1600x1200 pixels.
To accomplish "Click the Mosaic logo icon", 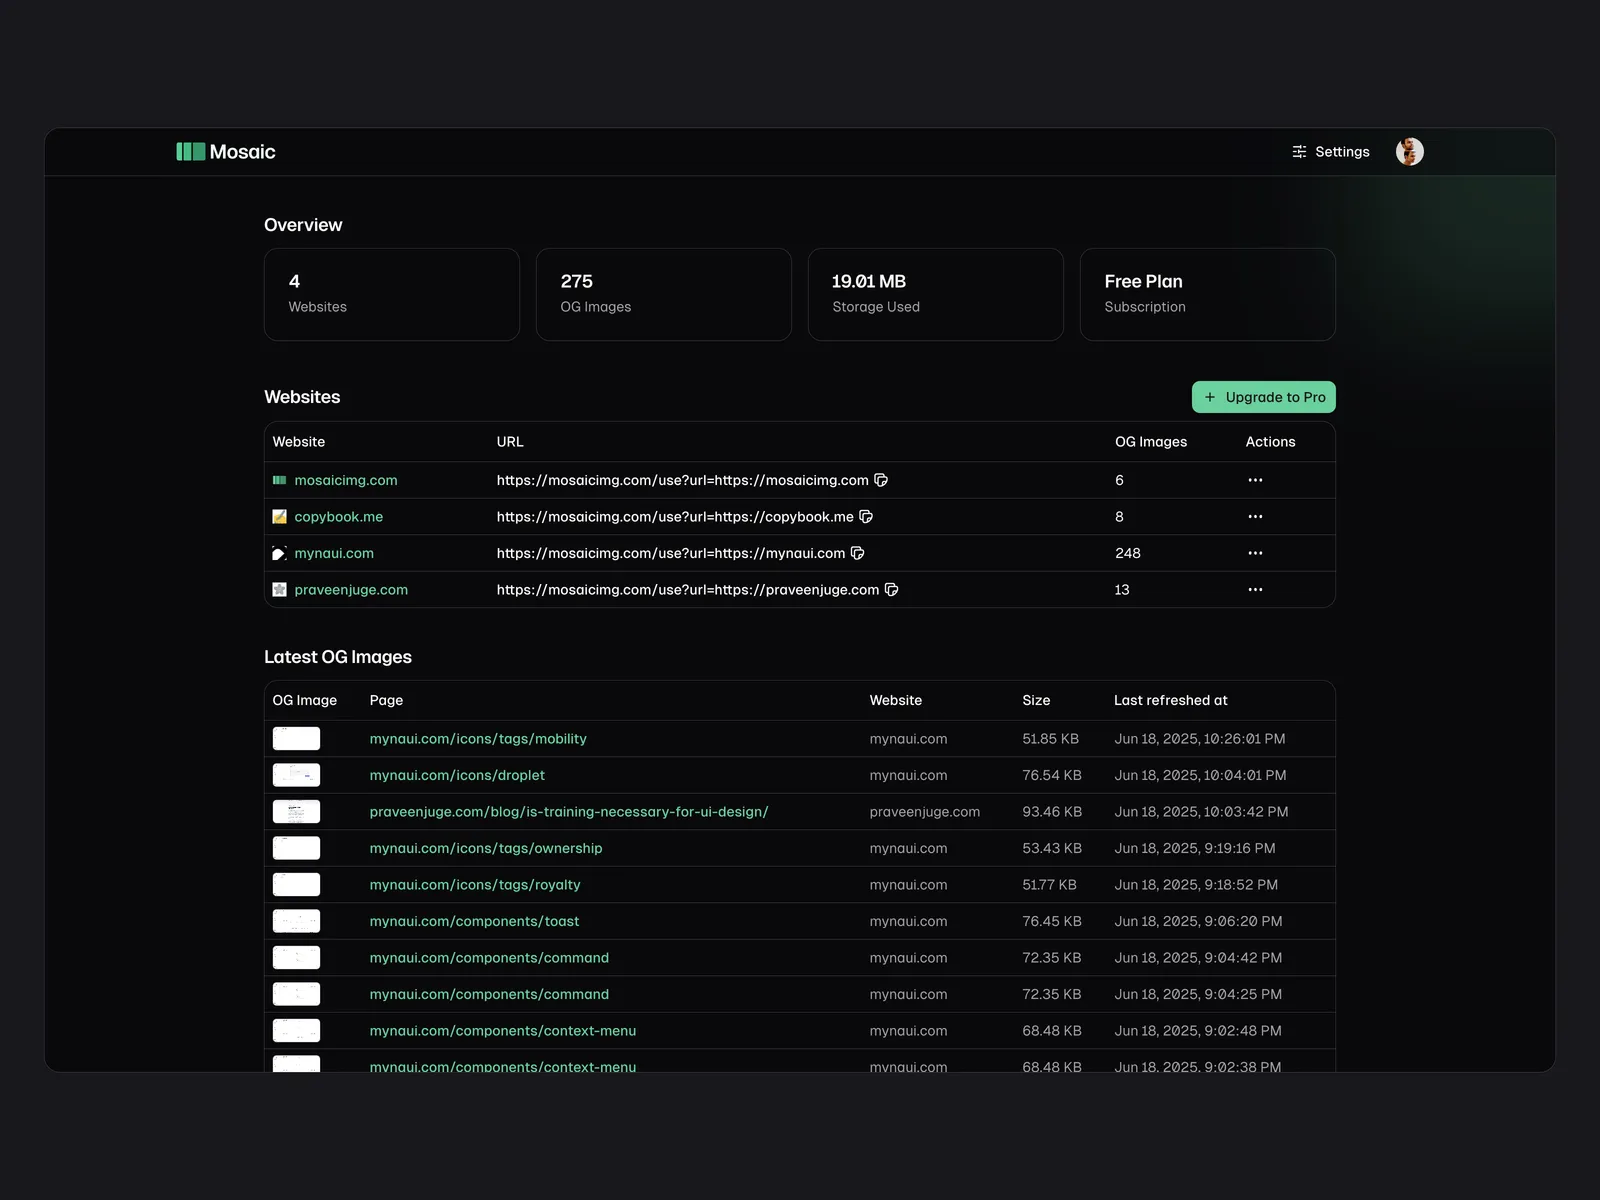I will point(190,152).
